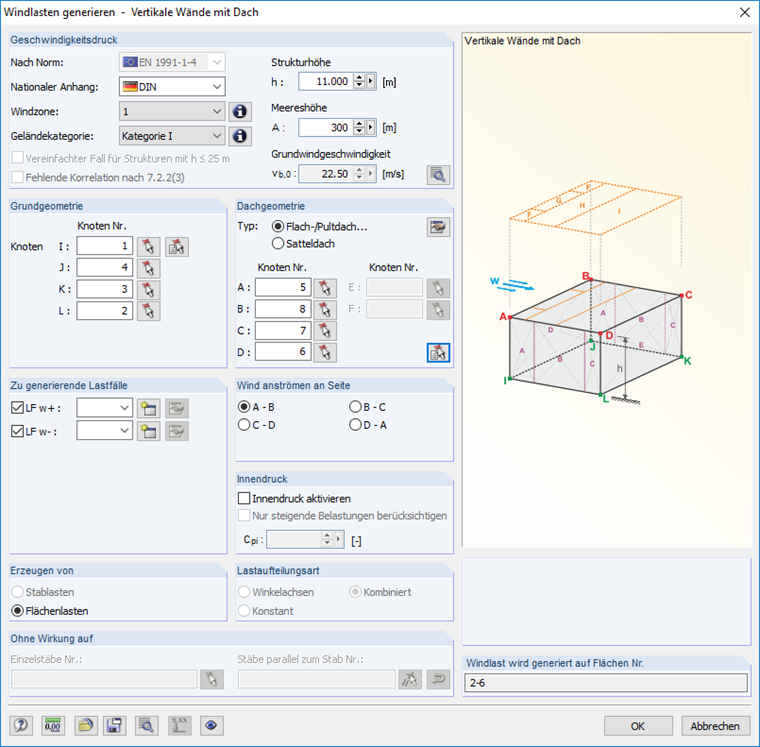Select wind side D - A
The height and width of the screenshot is (747, 760).
coord(355,425)
